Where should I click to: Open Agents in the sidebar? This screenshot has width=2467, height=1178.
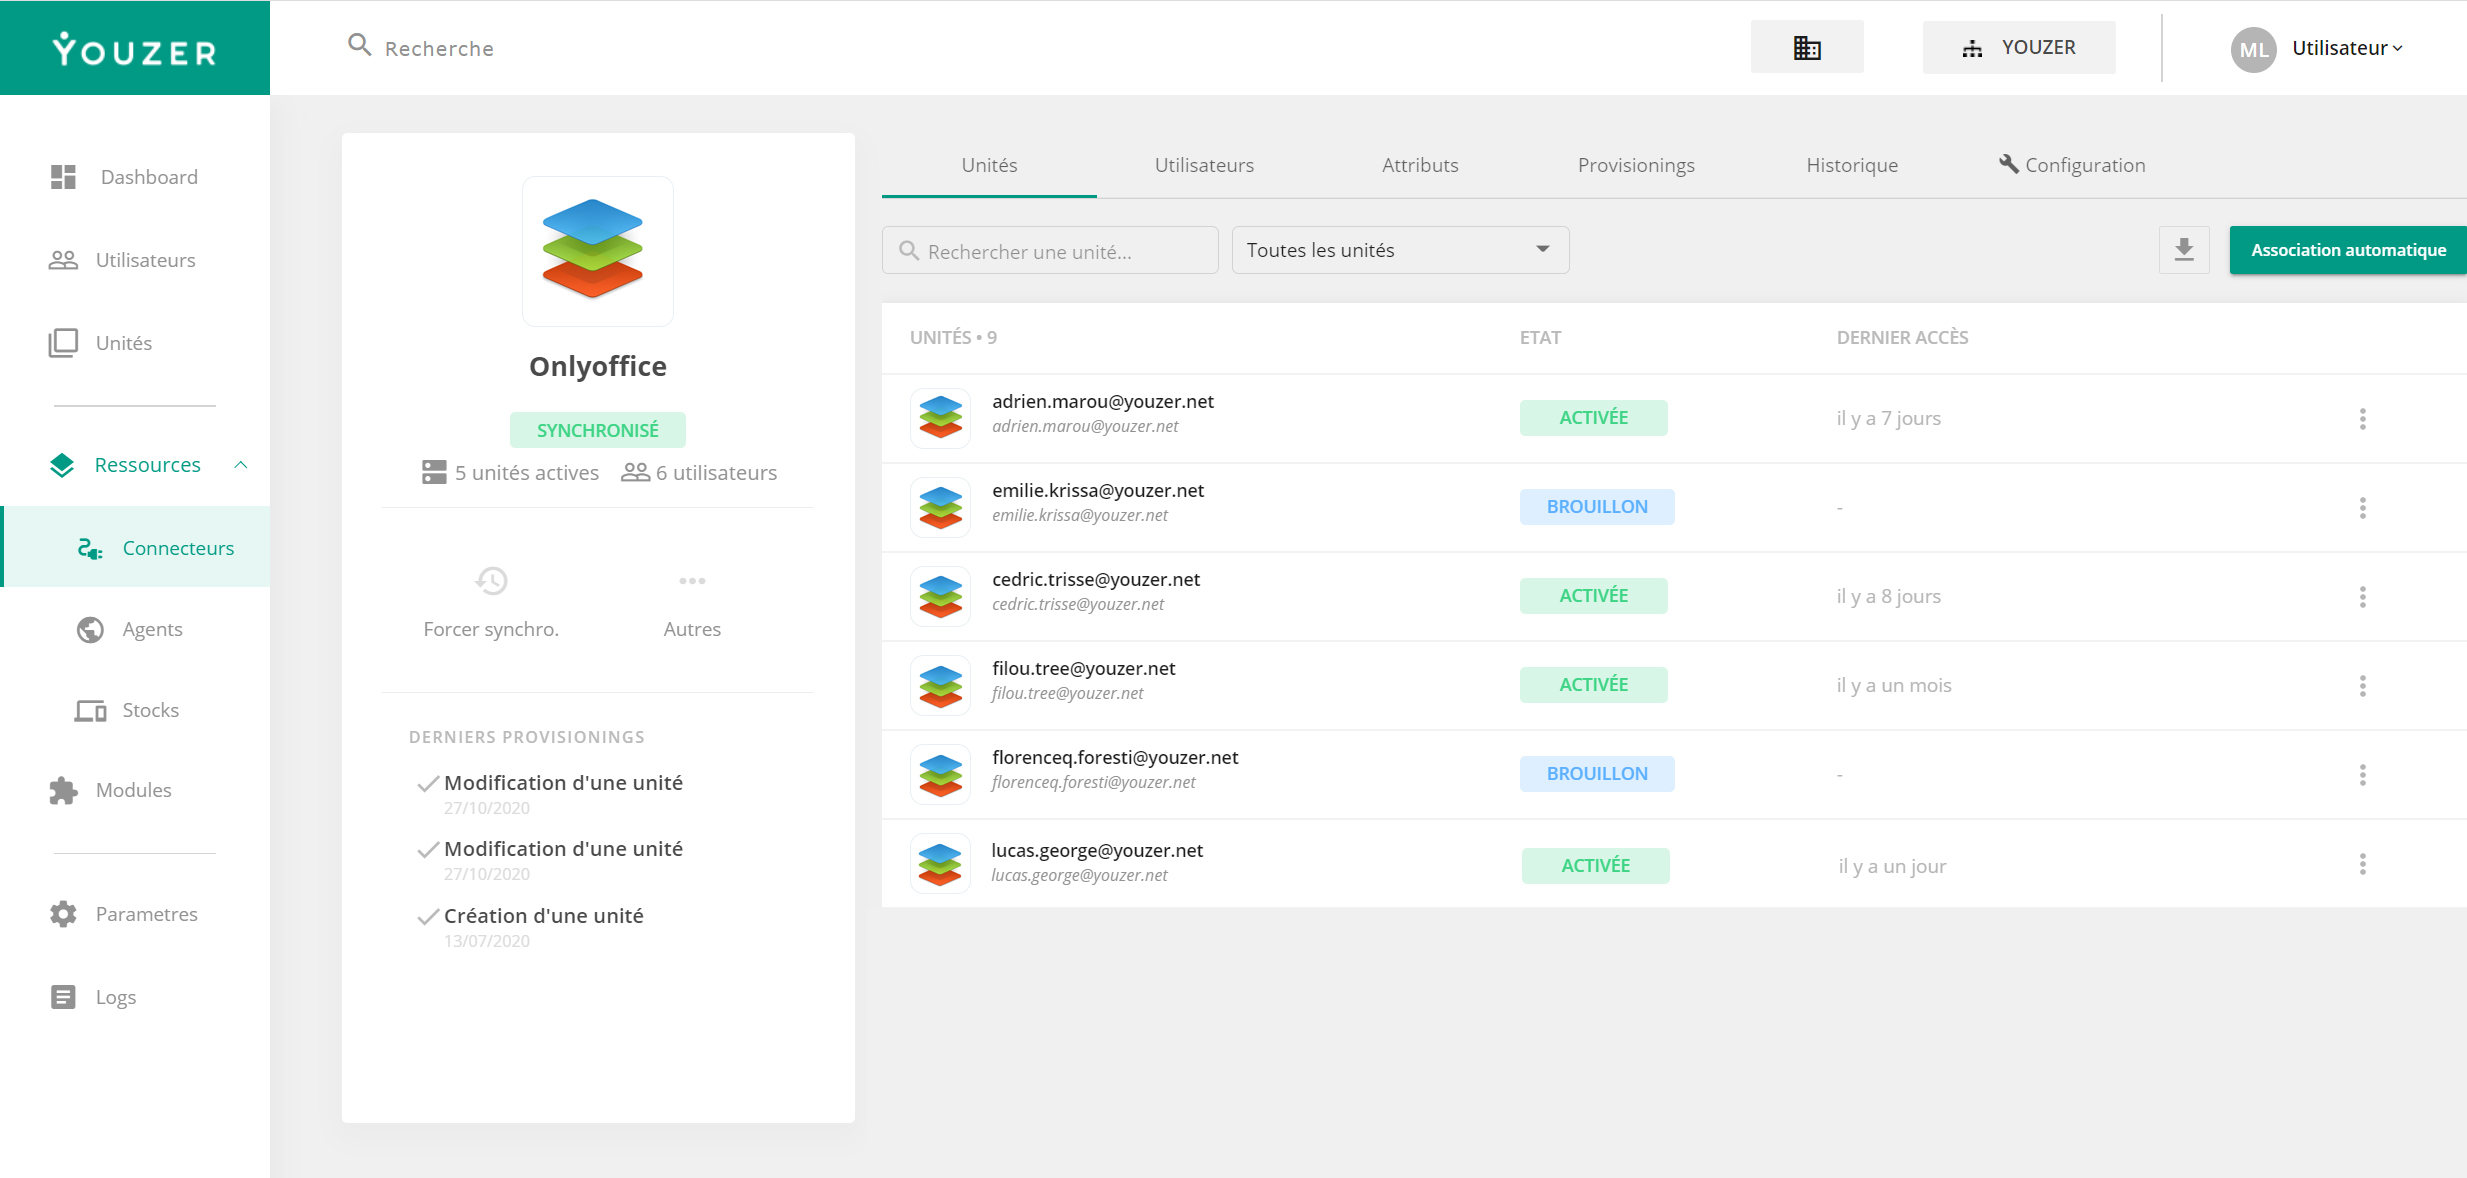pos(152,629)
